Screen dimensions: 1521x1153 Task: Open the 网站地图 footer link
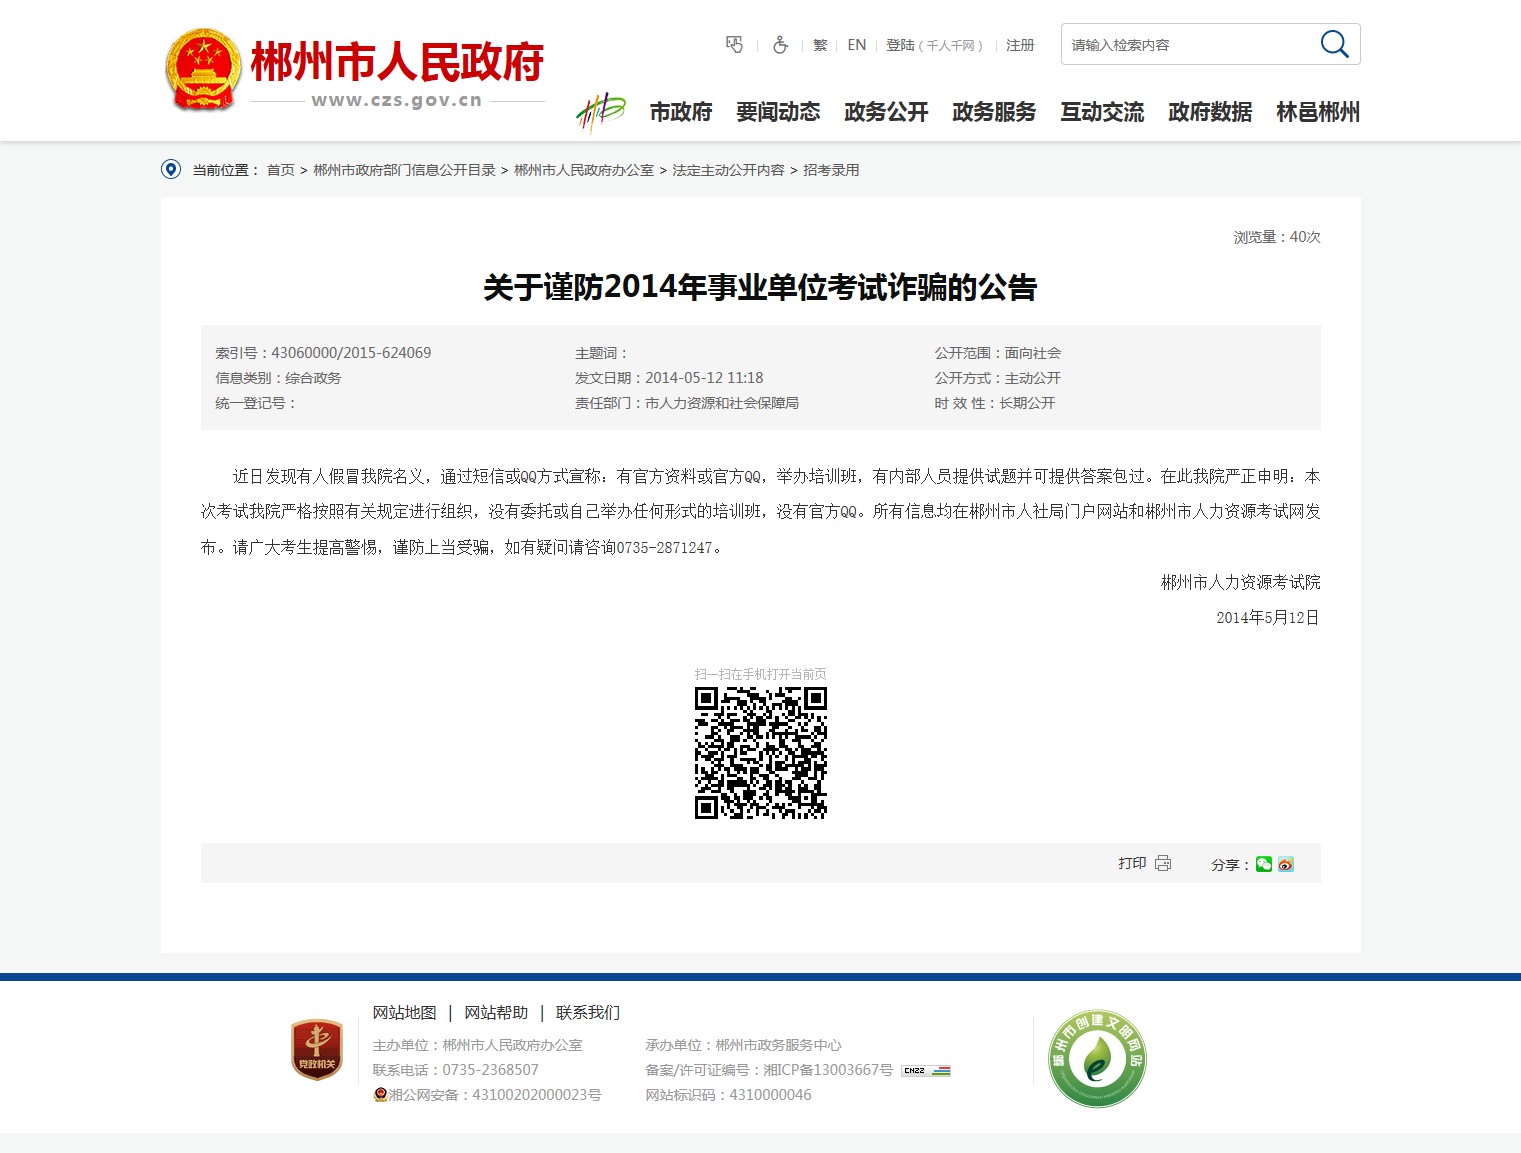tap(404, 1012)
